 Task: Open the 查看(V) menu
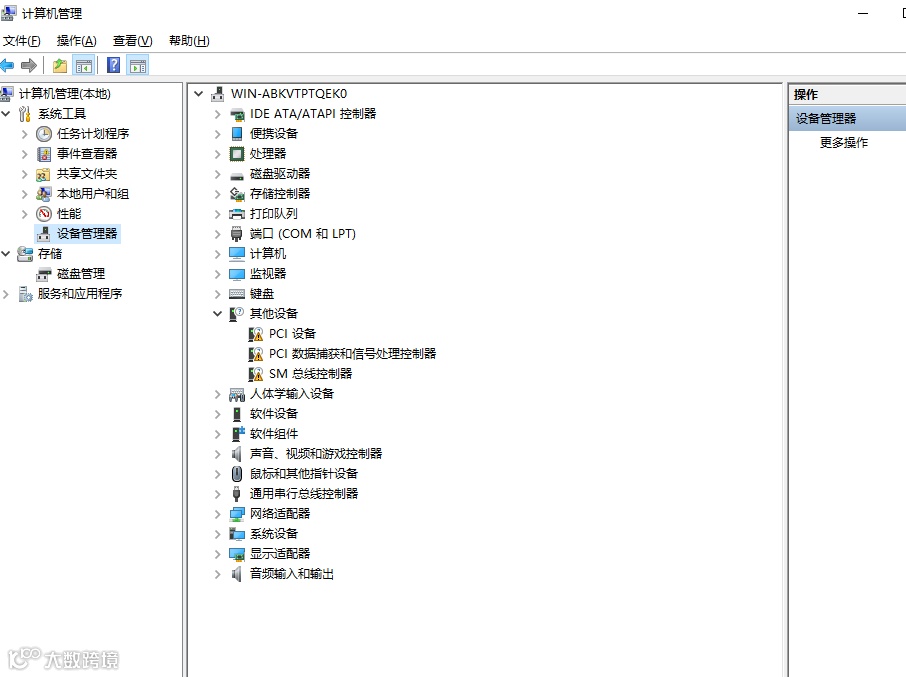pos(132,40)
